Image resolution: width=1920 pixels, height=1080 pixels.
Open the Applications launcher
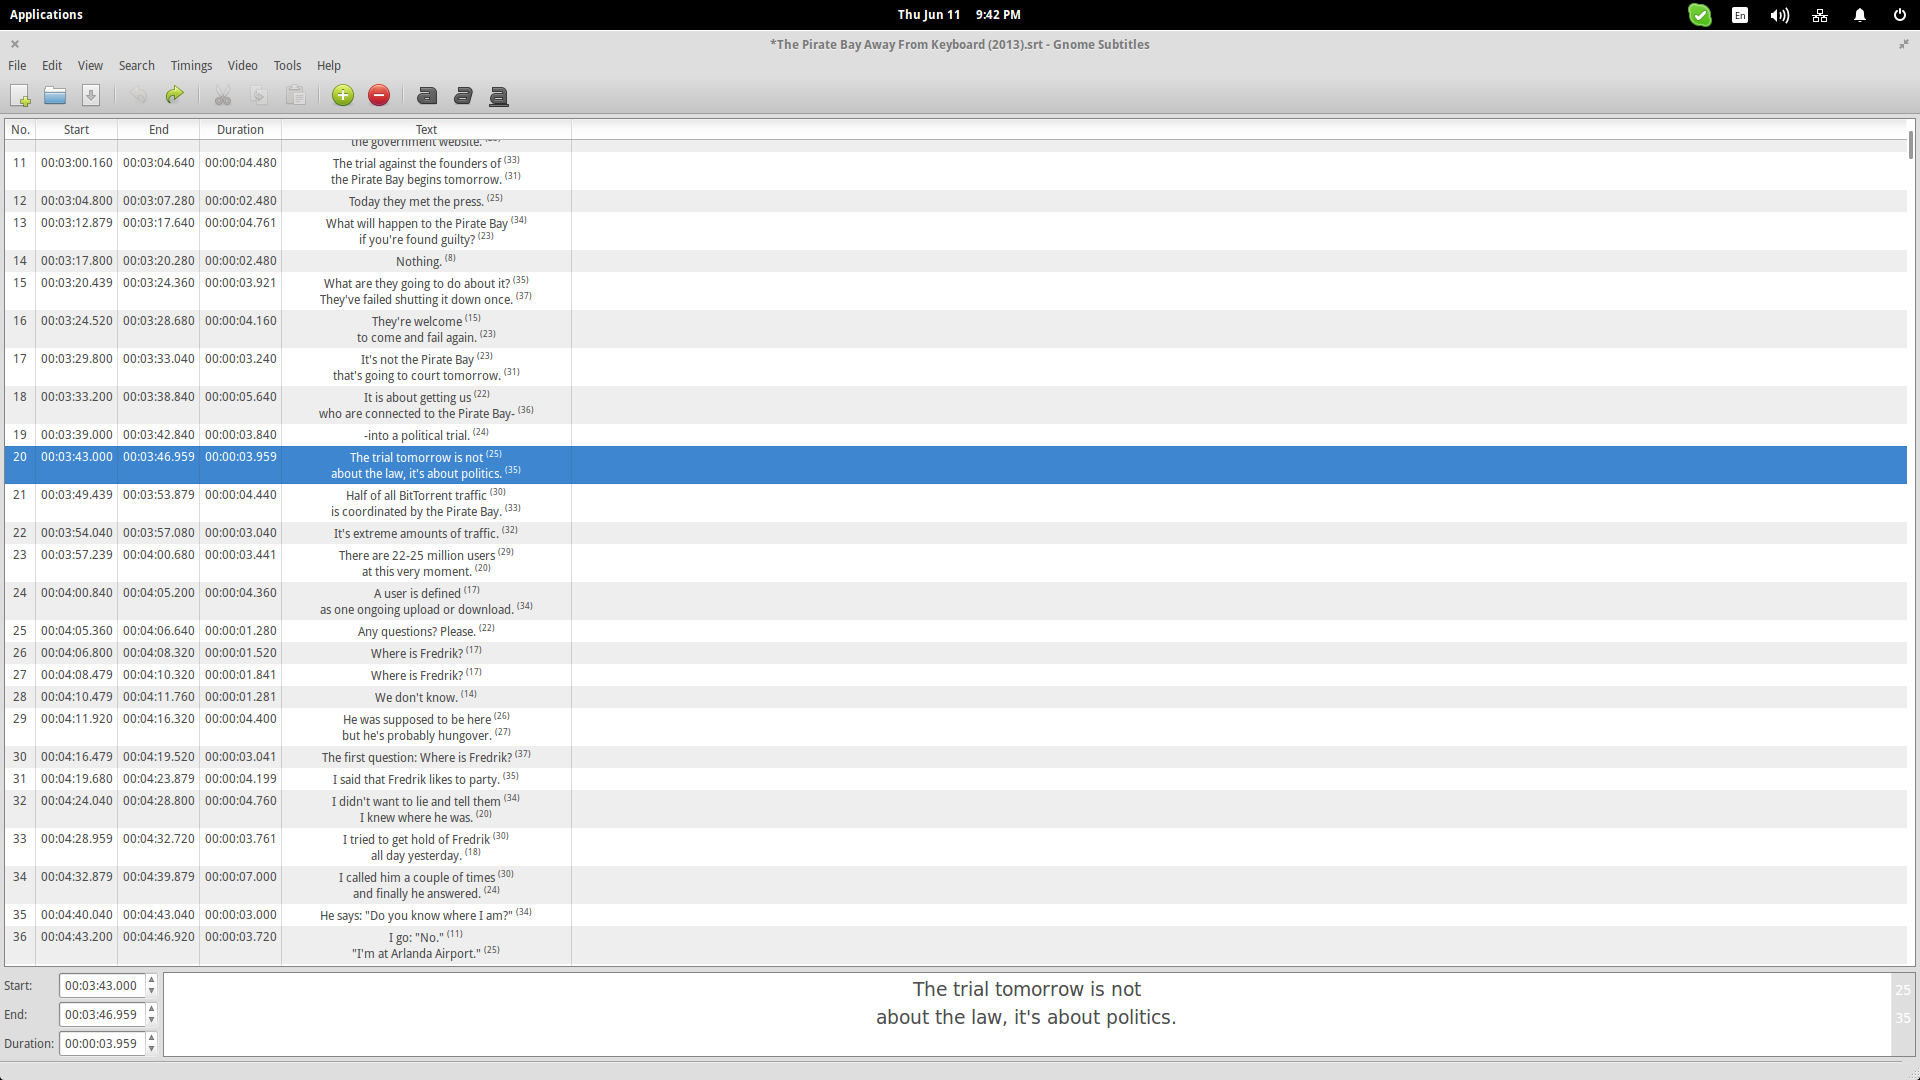(x=46, y=15)
